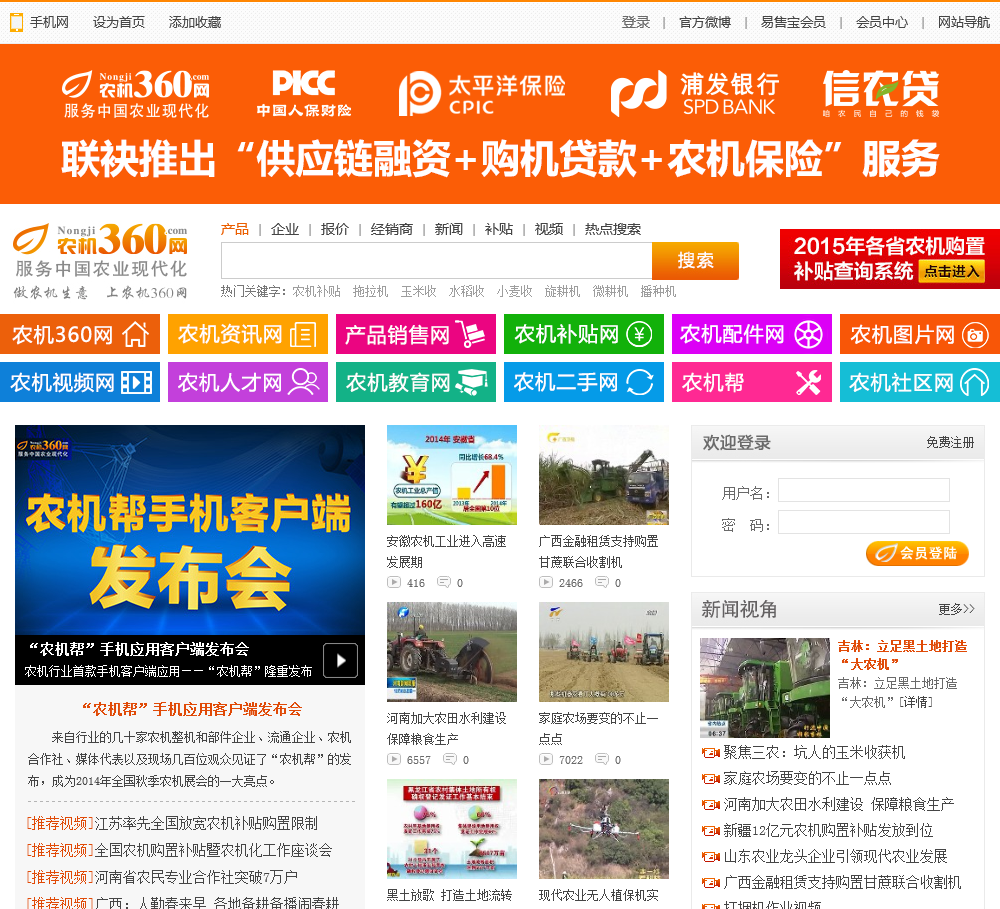Open 更多>> in 新闻视角 panel
This screenshot has width=1000, height=909.
pyautogui.click(x=956, y=609)
